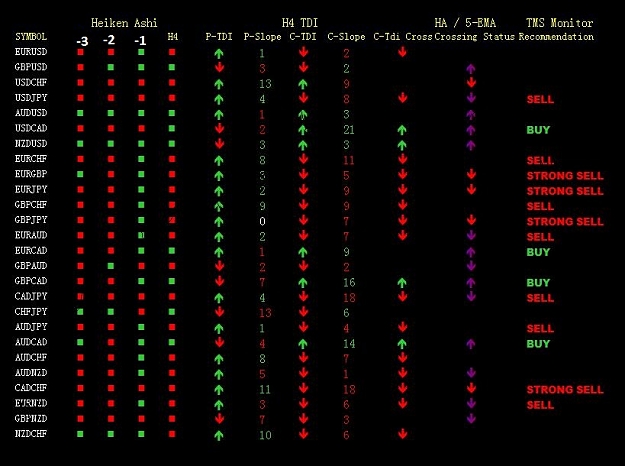This screenshot has width=625, height=466.
Task: Click the EURGBP STRONG SELL recommendation
Action: pyautogui.click(x=565, y=176)
